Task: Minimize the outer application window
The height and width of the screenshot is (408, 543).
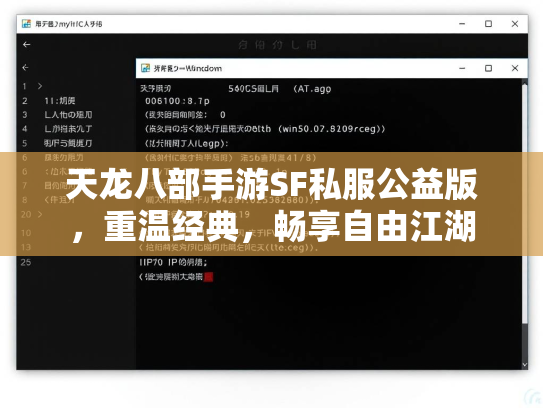Action: [x=462, y=24]
